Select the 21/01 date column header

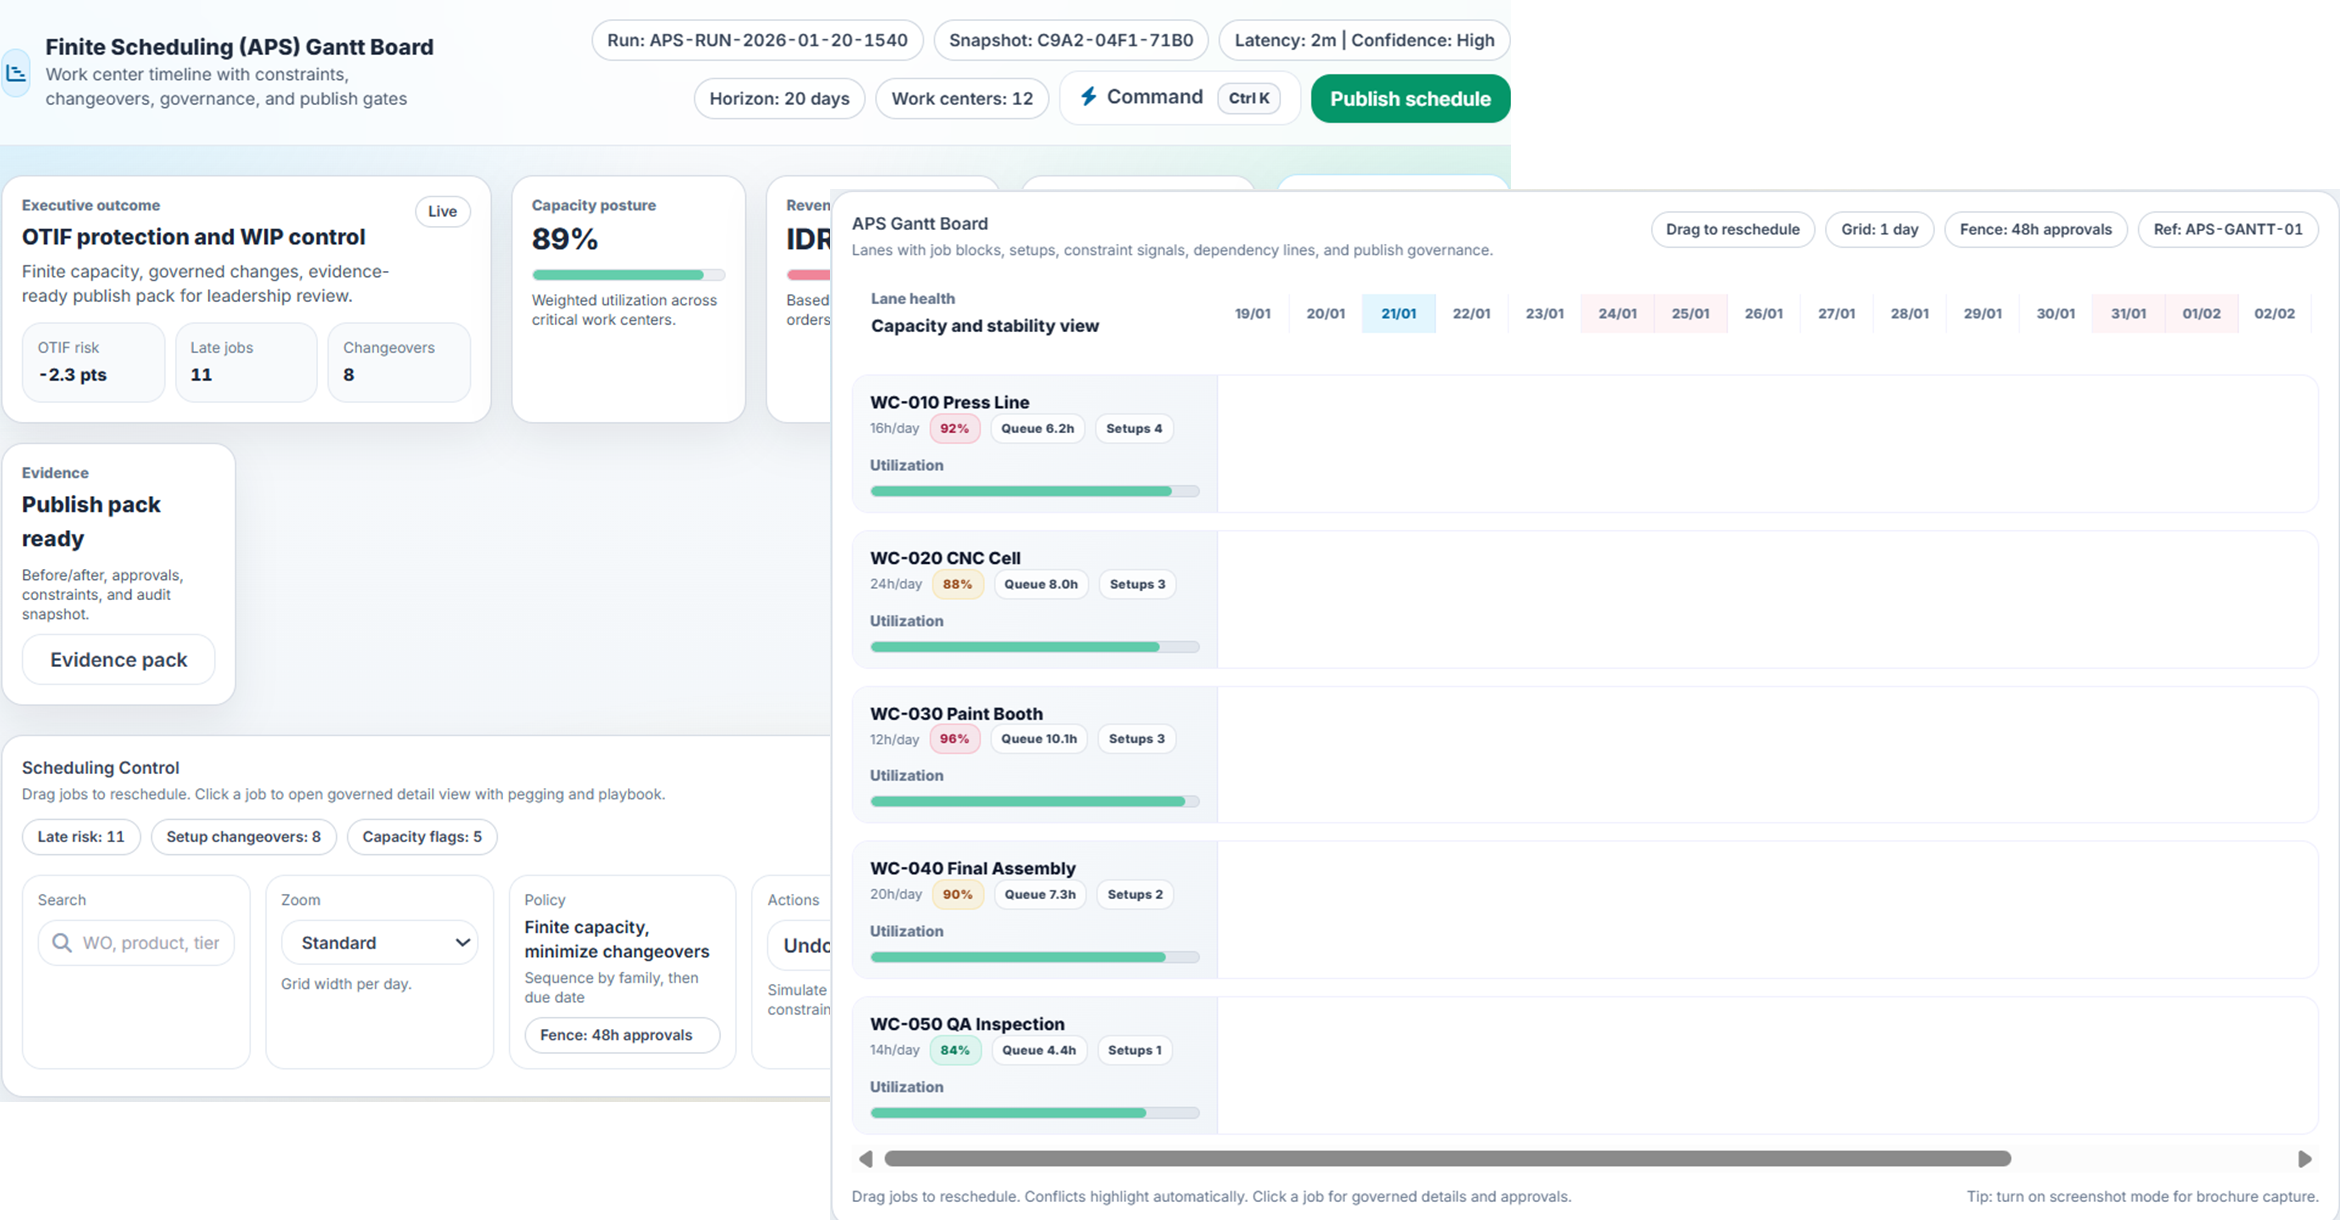click(1398, 313)
